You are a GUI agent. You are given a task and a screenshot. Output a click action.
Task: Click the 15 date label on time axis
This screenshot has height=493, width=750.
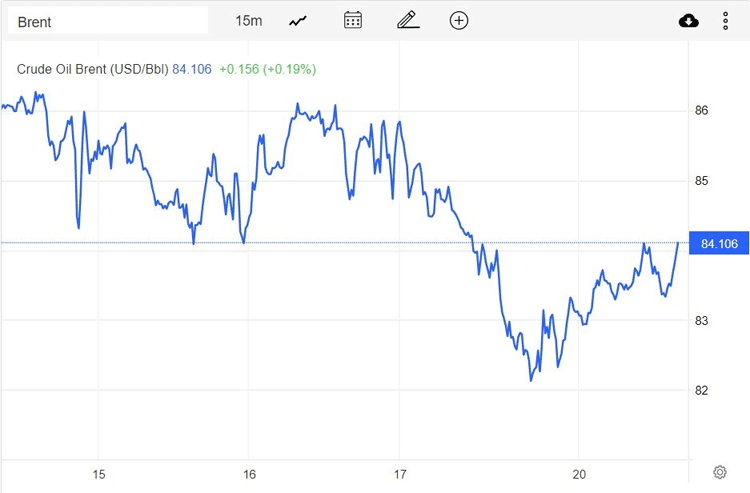[99, 474]
